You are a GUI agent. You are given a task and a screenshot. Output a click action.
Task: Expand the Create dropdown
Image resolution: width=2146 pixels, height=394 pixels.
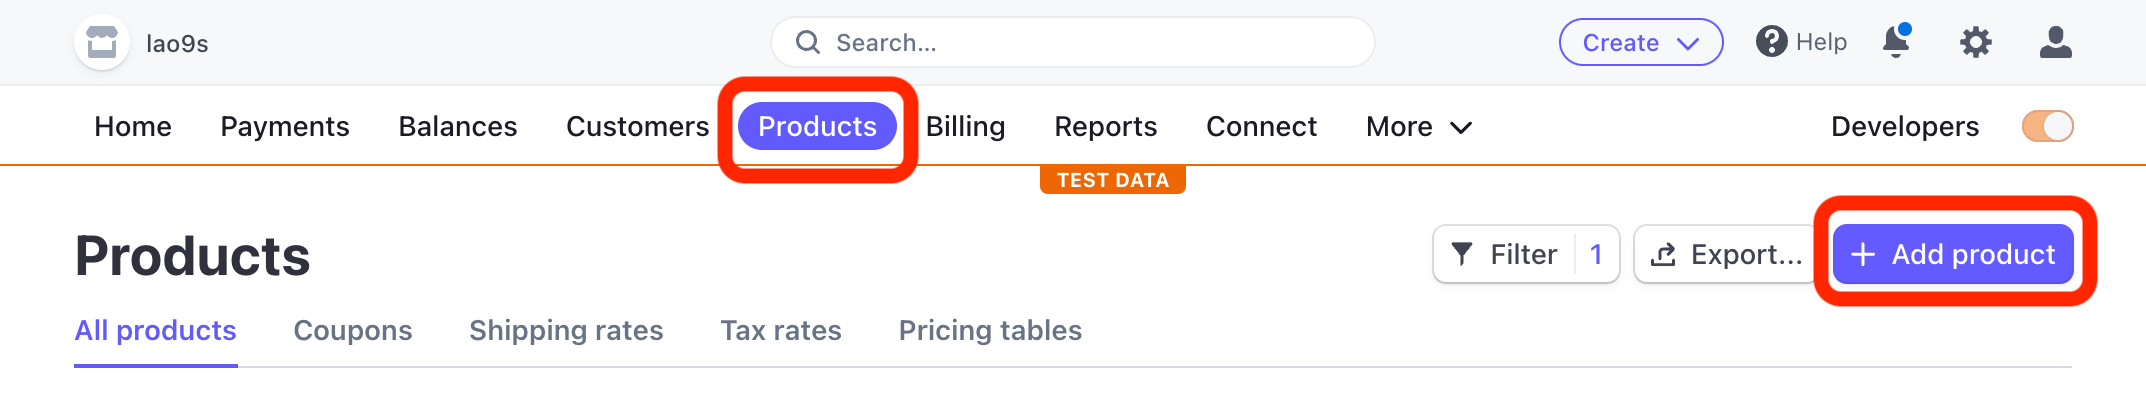pyautogui.click(x=1641, y=43)
